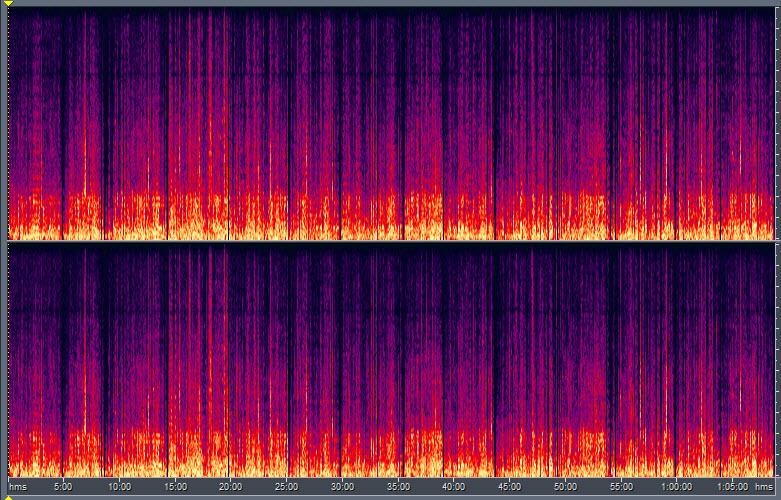This screenshot has height=500, width=781.
Task: Select the upper channel spectrogram
Action: [391, 123]
